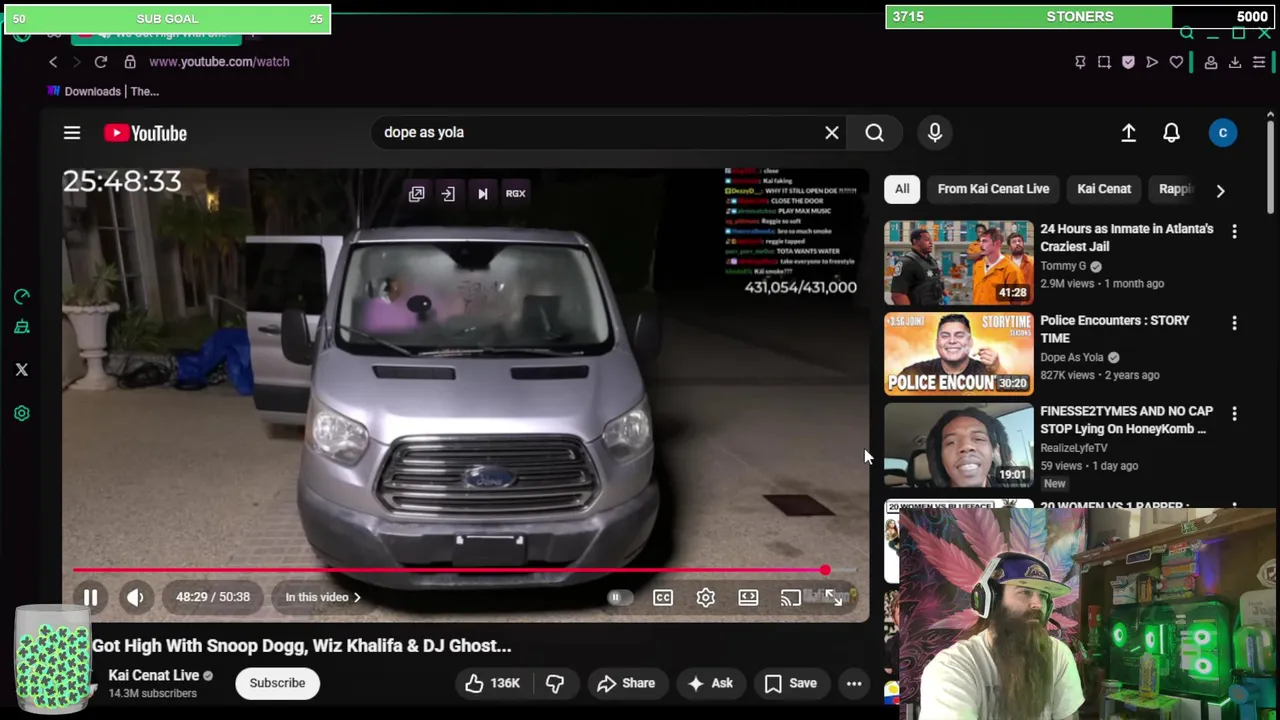
Task: Click the purple shield icon in the toolbar
Action: tap(1128, 62)
